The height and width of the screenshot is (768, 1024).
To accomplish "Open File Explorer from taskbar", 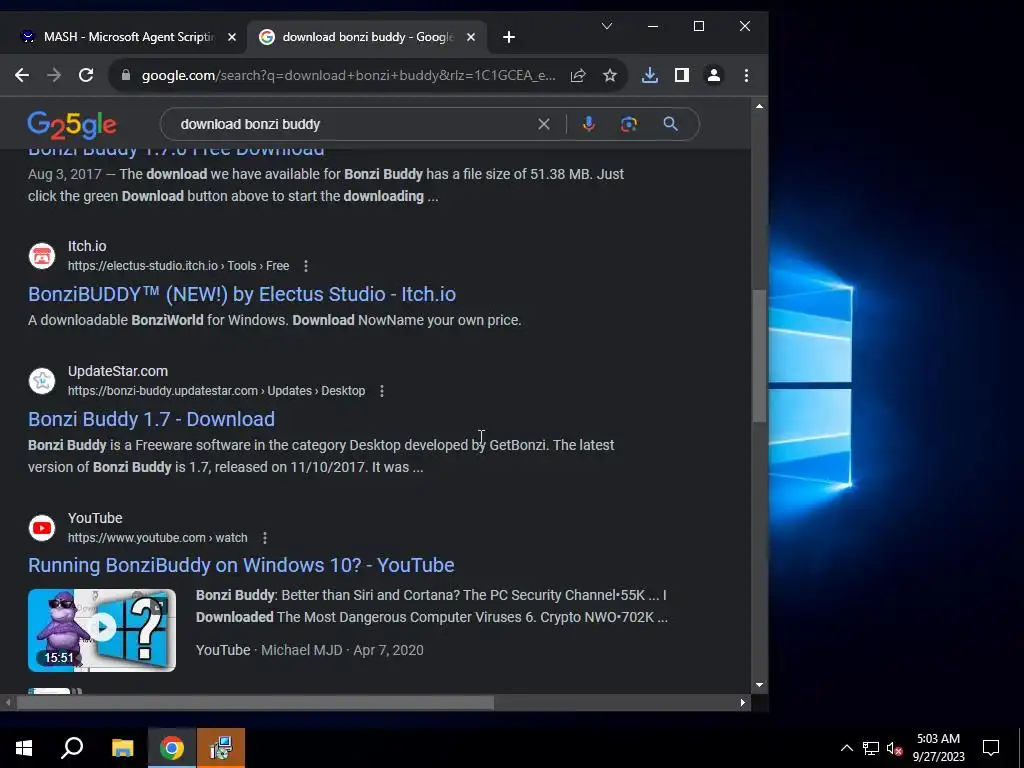I will click(x=122, y=748).
